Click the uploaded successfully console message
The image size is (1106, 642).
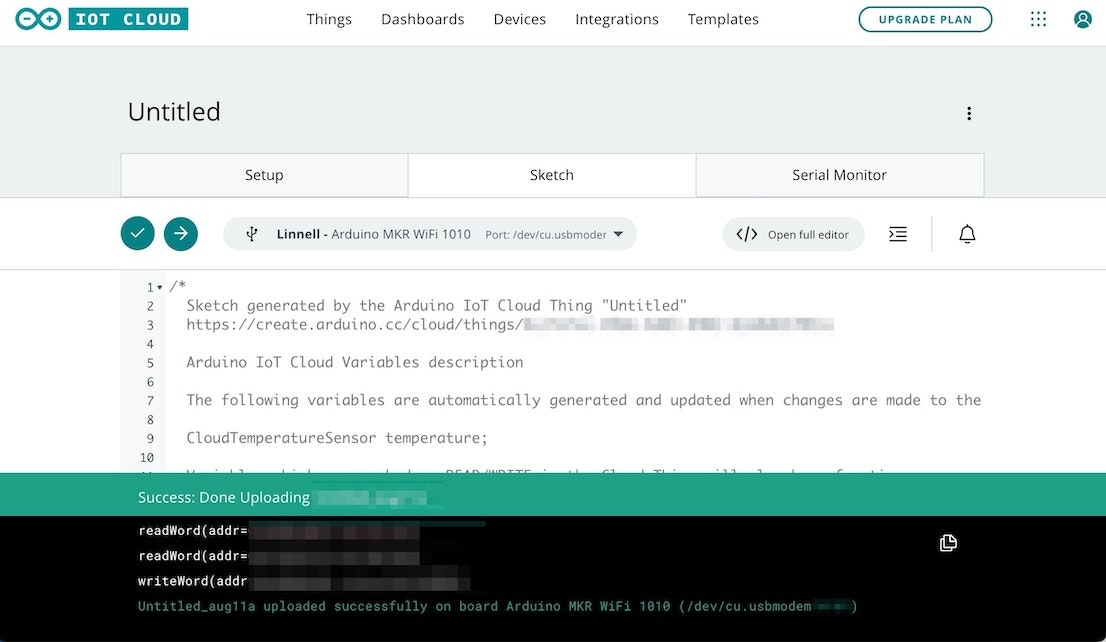[497, 606]
